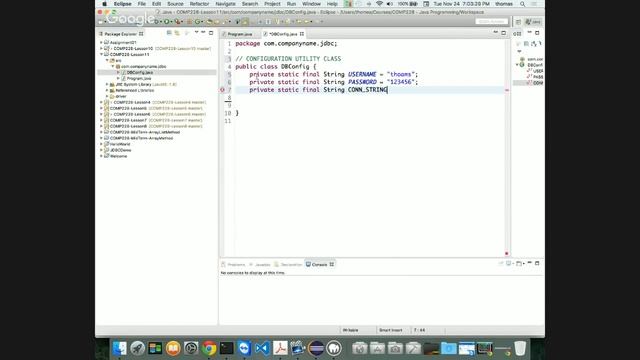Expand DBConfig.java in Package Explorer
The height and width of the screenshot is (360, 640).
click(118, 72)
